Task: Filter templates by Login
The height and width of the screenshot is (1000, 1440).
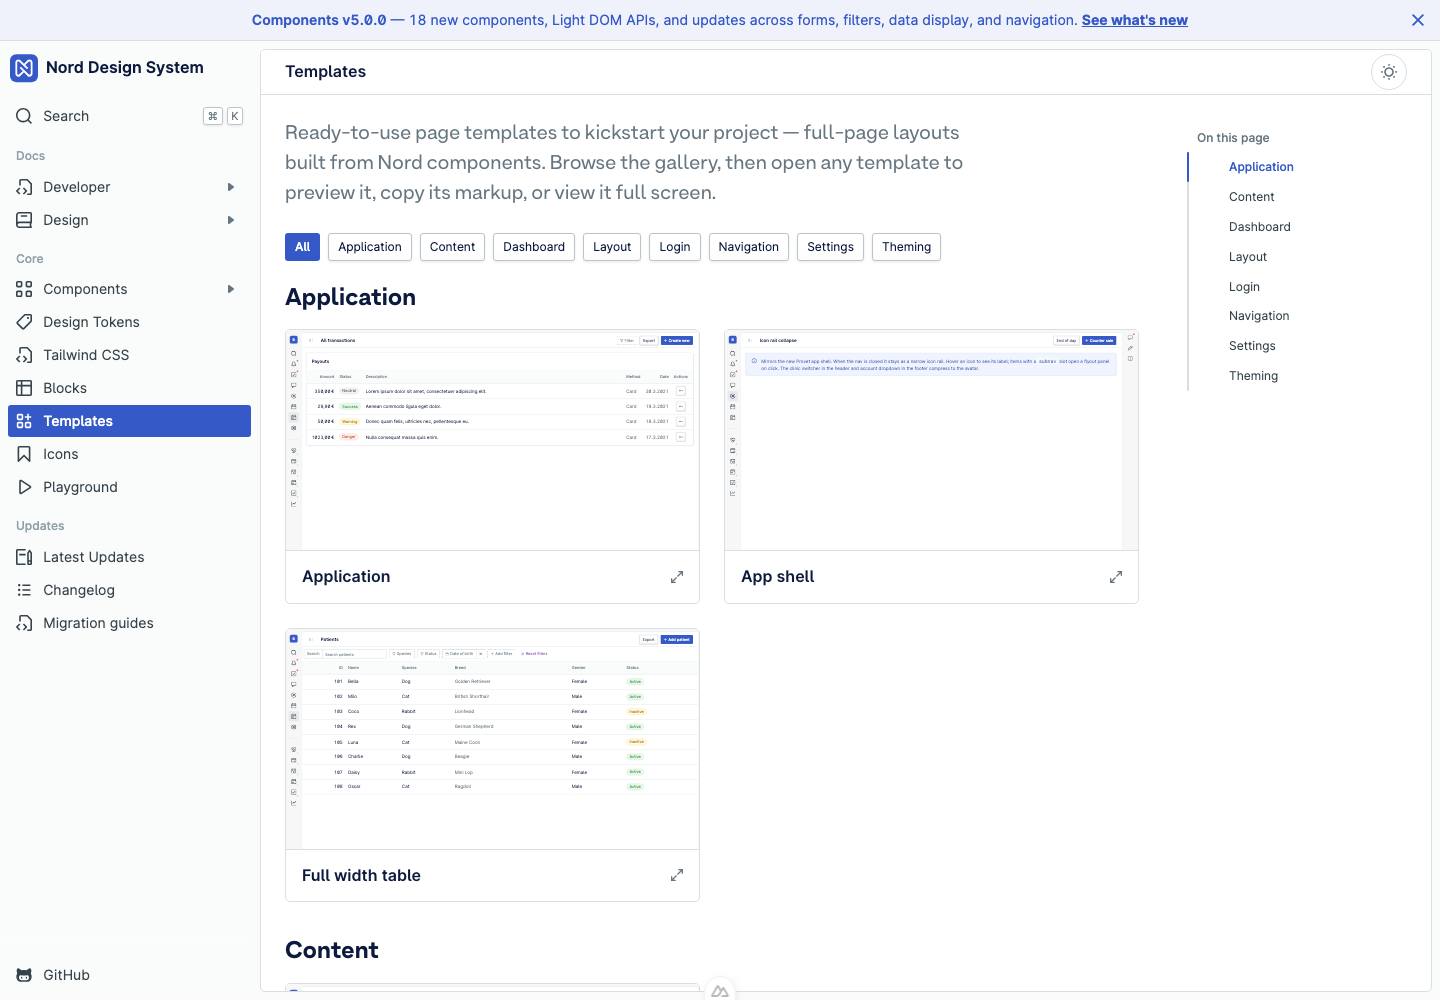Action: click(x=675, y=247)
